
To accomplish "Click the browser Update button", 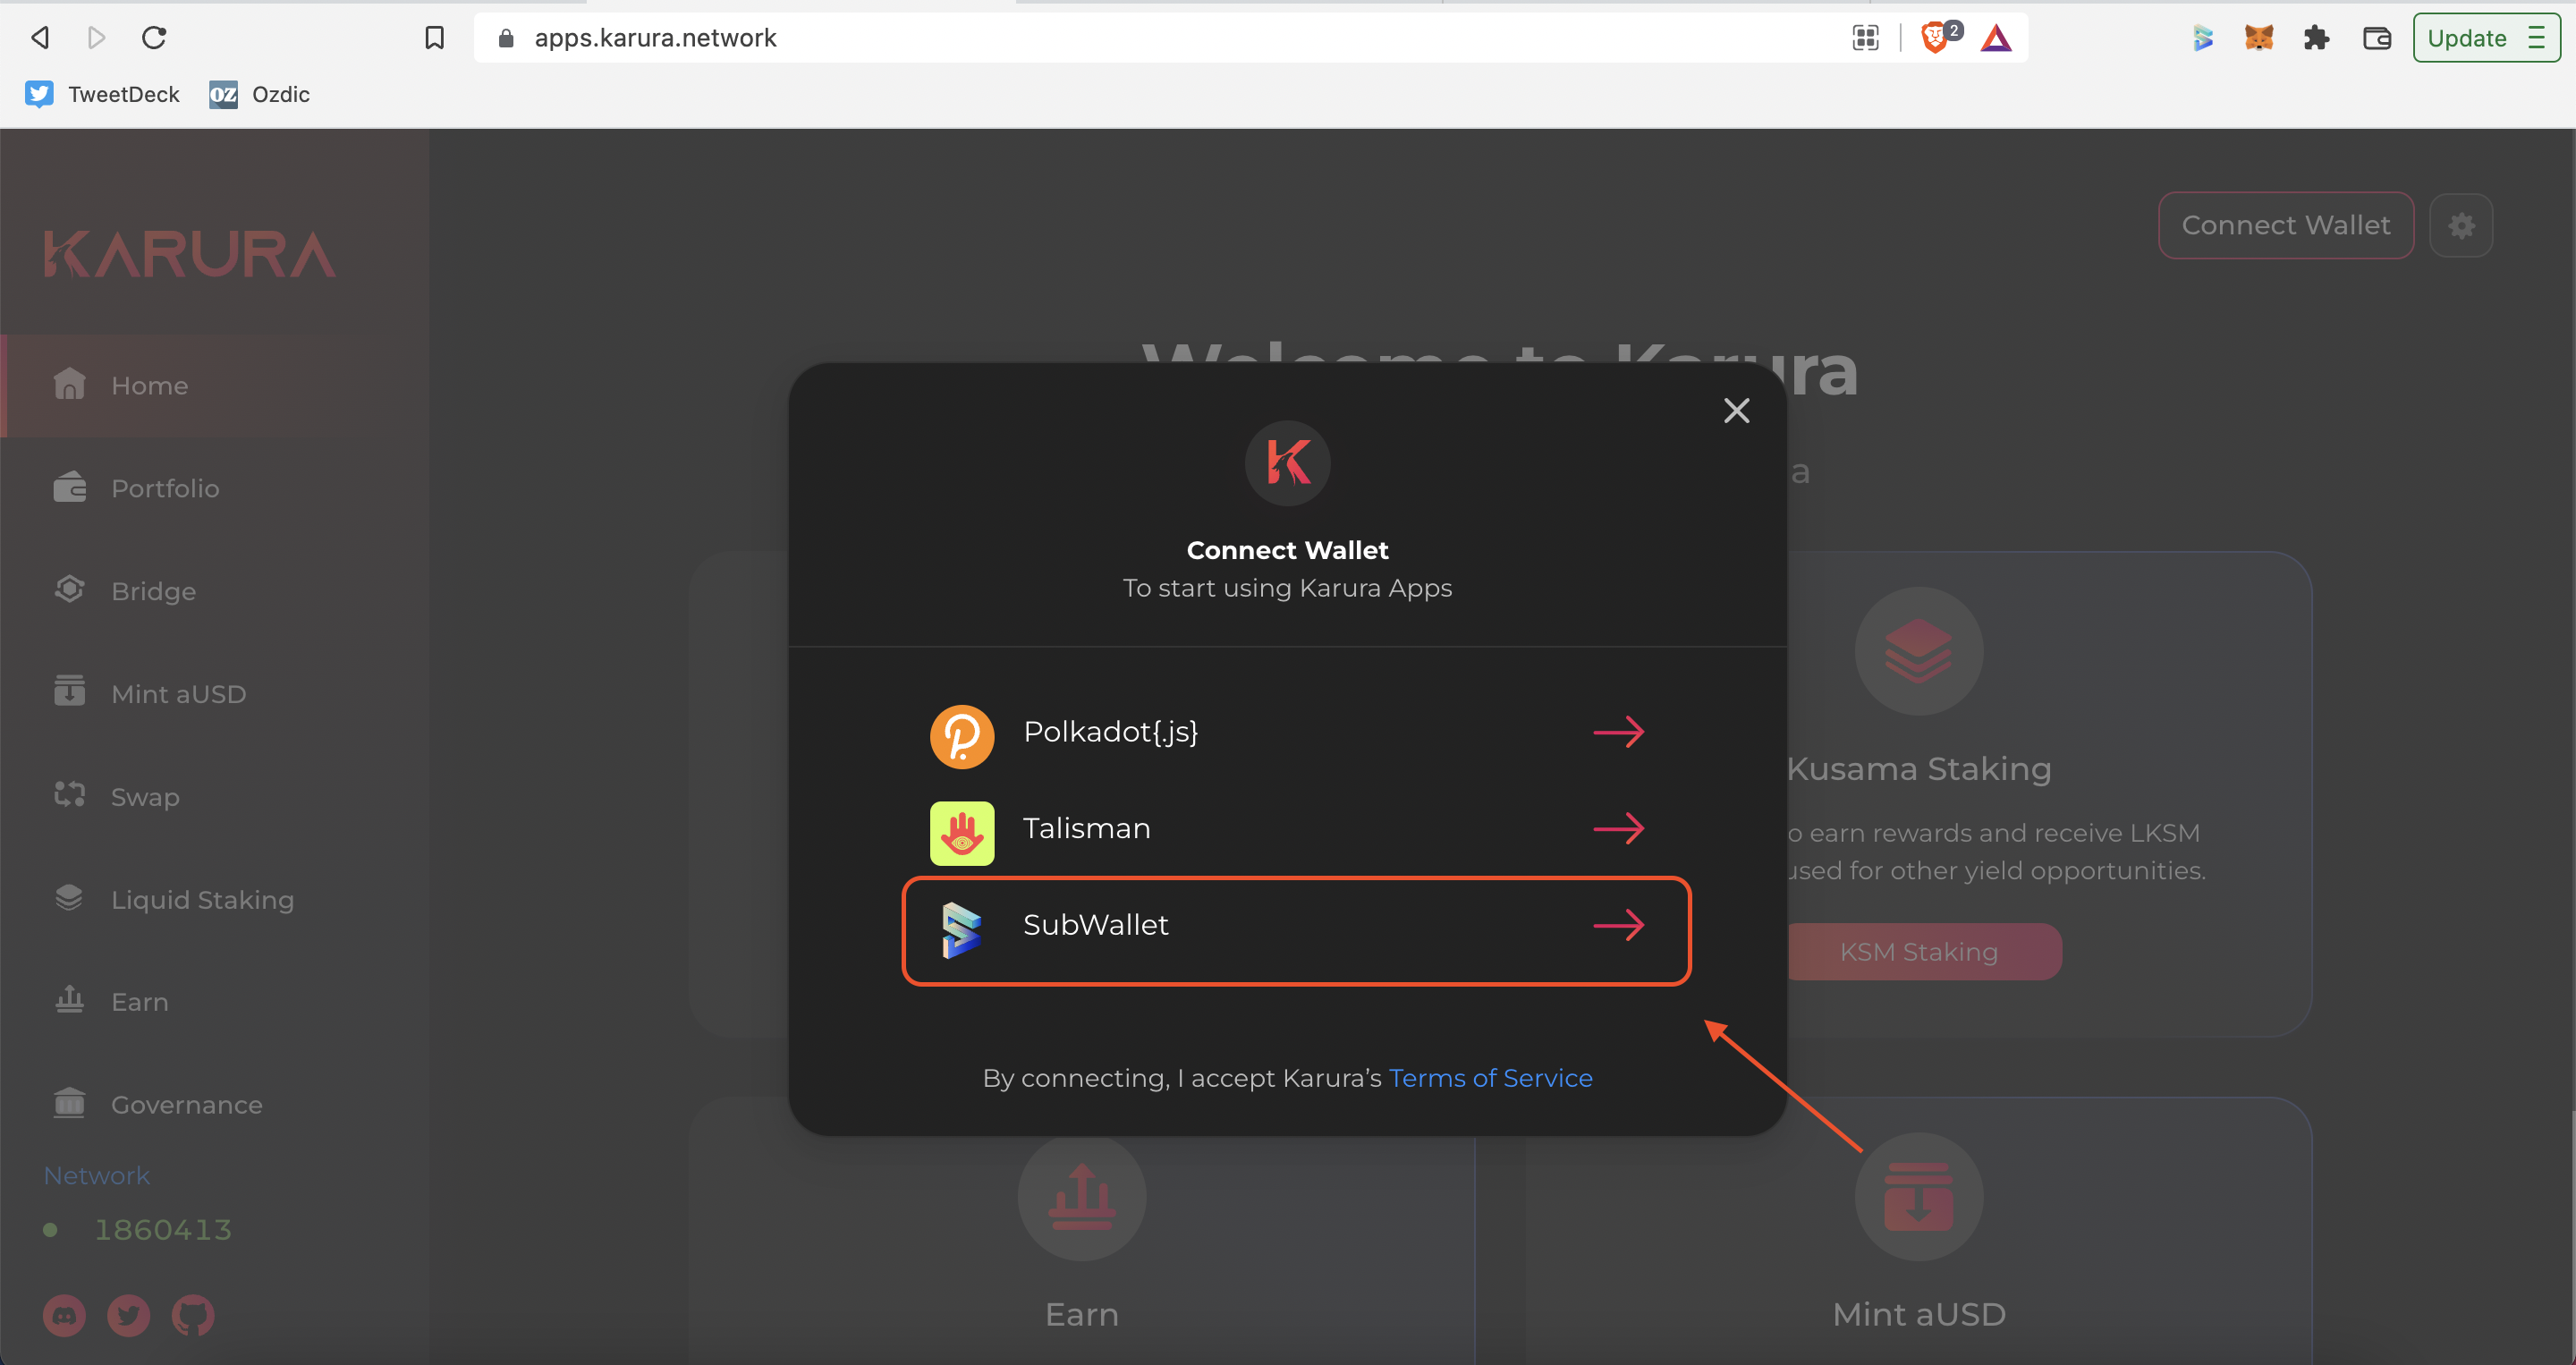I will coord(2486,38).
